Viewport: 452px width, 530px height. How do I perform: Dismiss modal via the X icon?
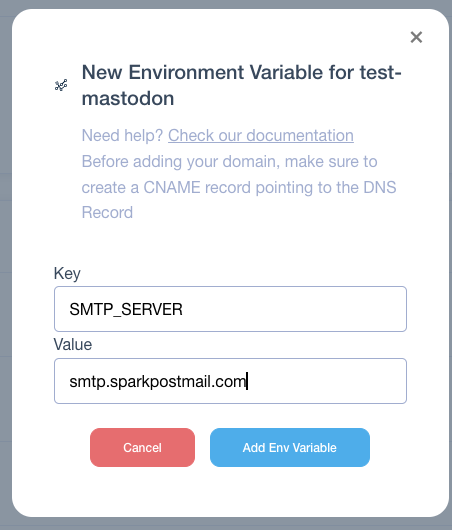[416, 37]
